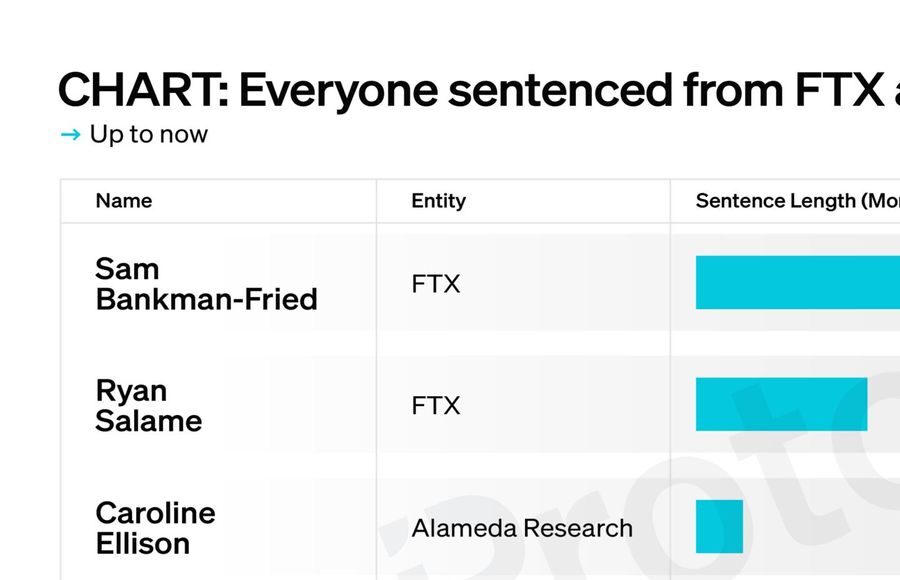Click Sam Bankman-Fried's sentence length bar
This screenshot has height=580, width=900.
pos(798,283)
